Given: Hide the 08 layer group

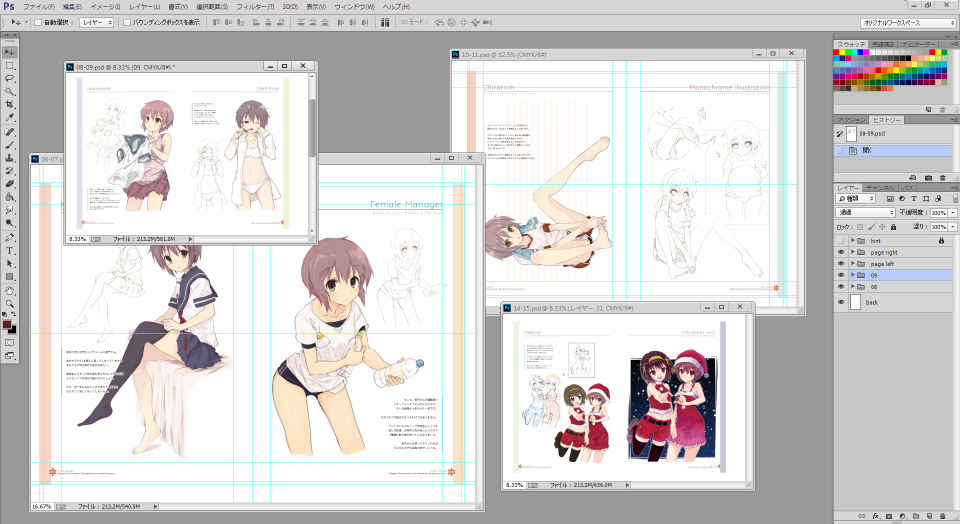Looking at the screenshot, I should click(841, 286).
